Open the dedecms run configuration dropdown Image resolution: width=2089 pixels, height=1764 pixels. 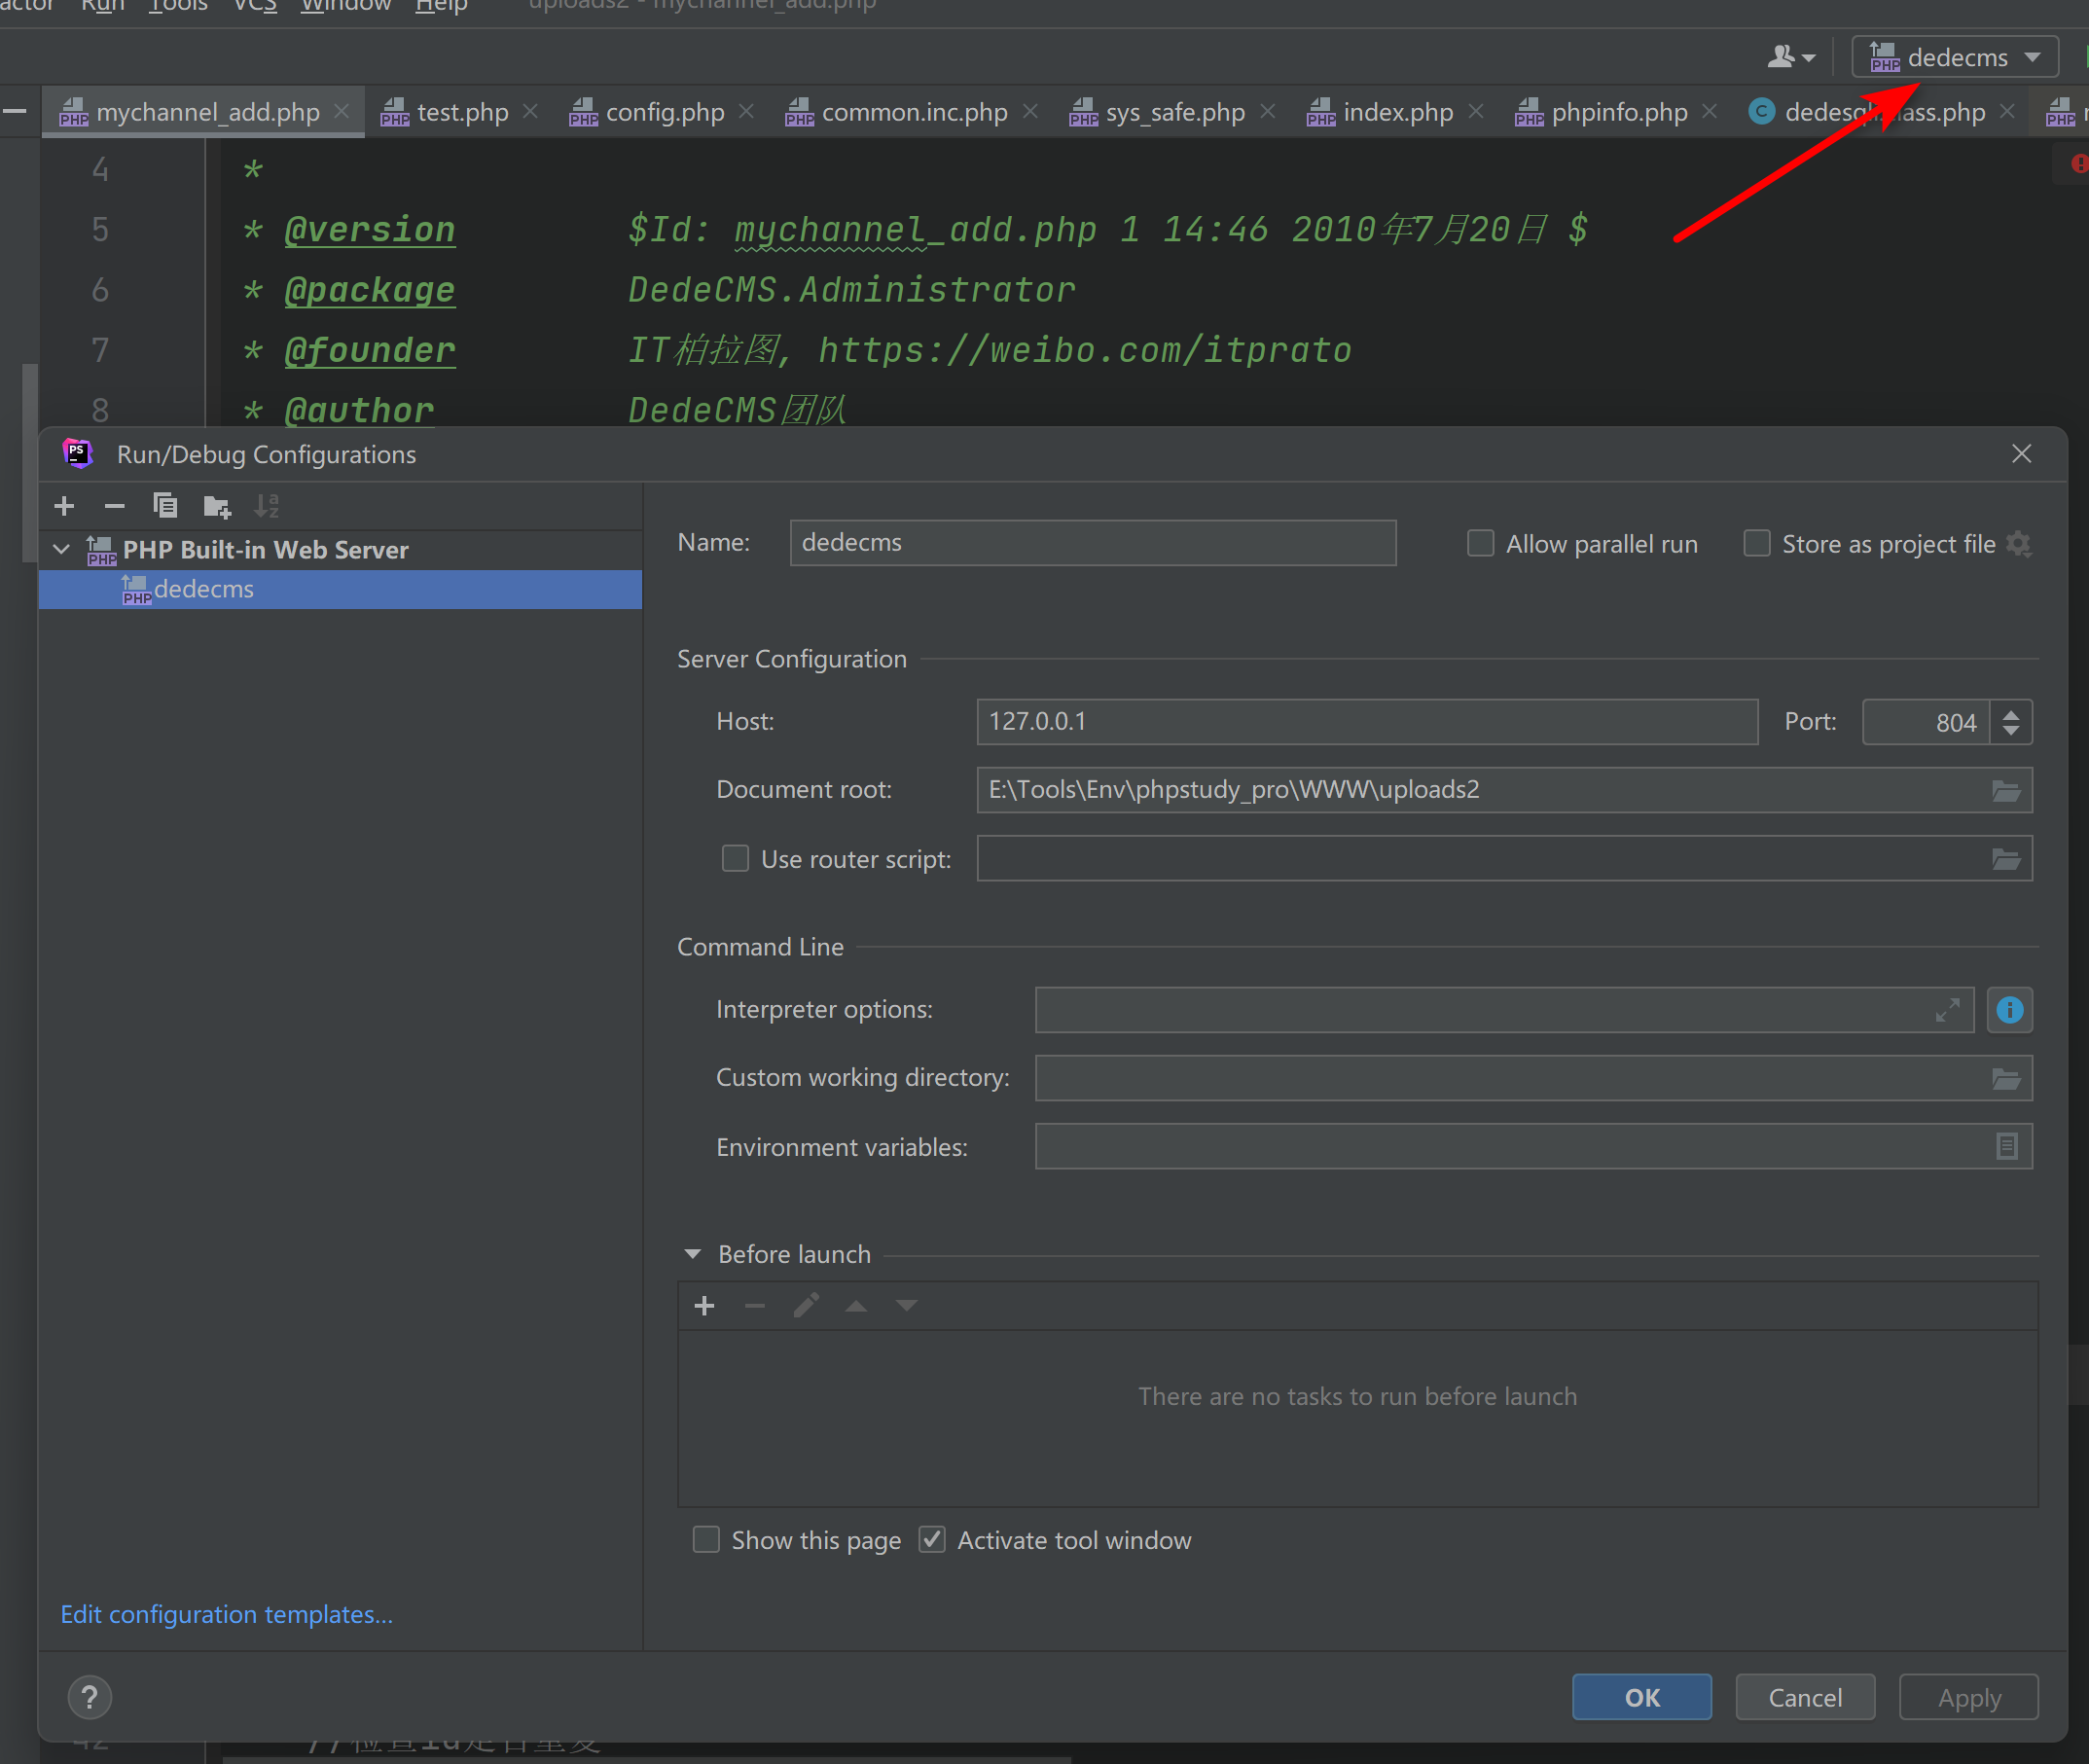coord(1954,58)
